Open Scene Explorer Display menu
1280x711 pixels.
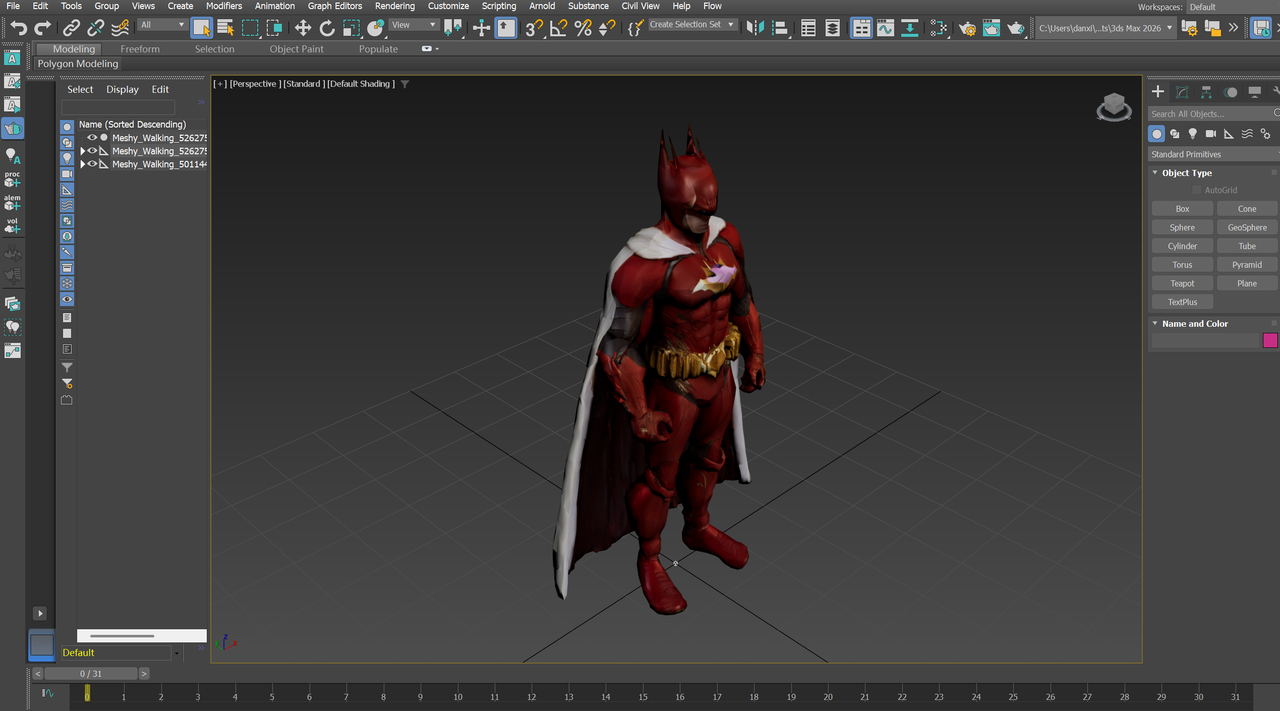click(x=123, y=89)
